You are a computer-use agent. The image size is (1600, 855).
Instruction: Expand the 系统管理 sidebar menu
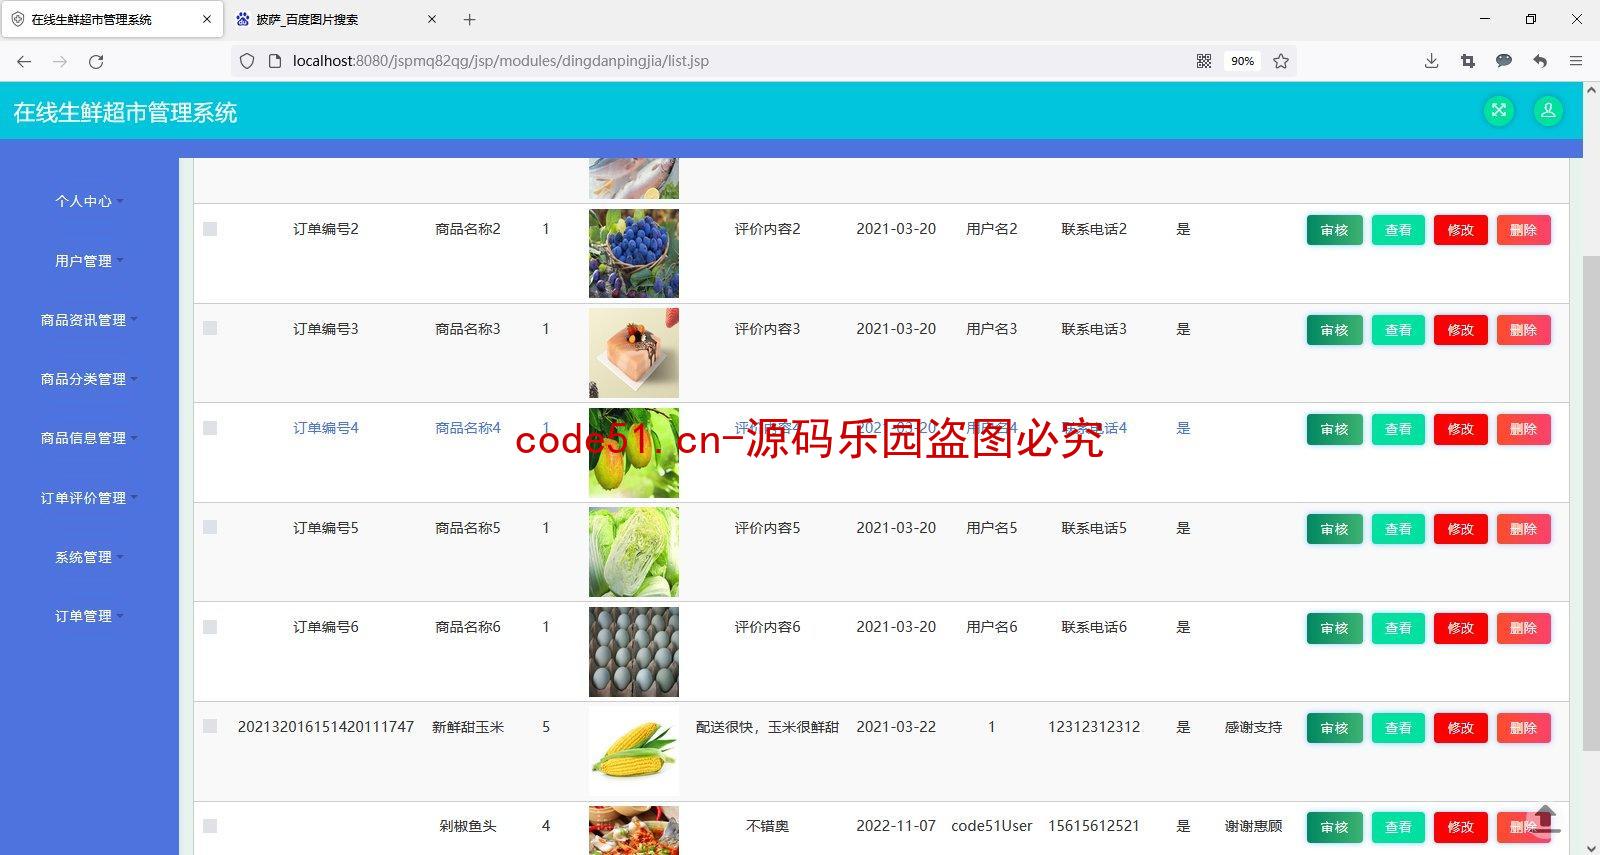point(89,557)
